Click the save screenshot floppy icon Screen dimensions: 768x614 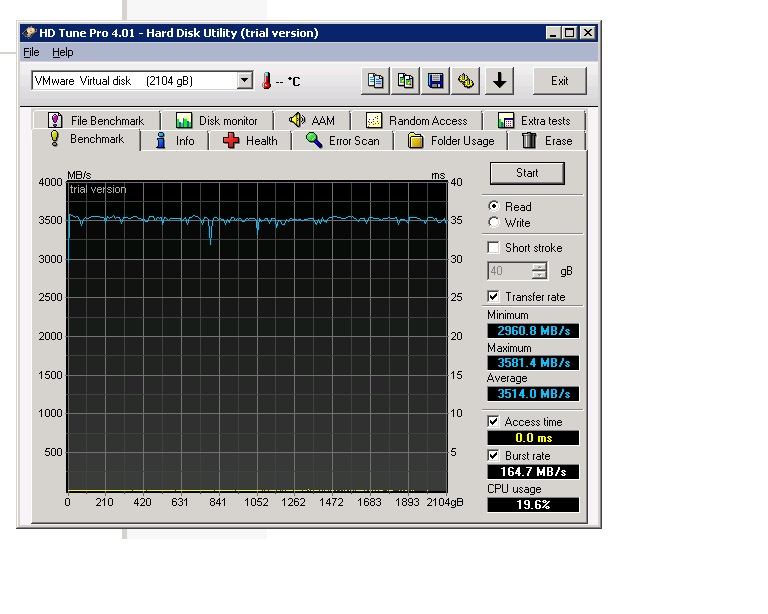[435, 81]
